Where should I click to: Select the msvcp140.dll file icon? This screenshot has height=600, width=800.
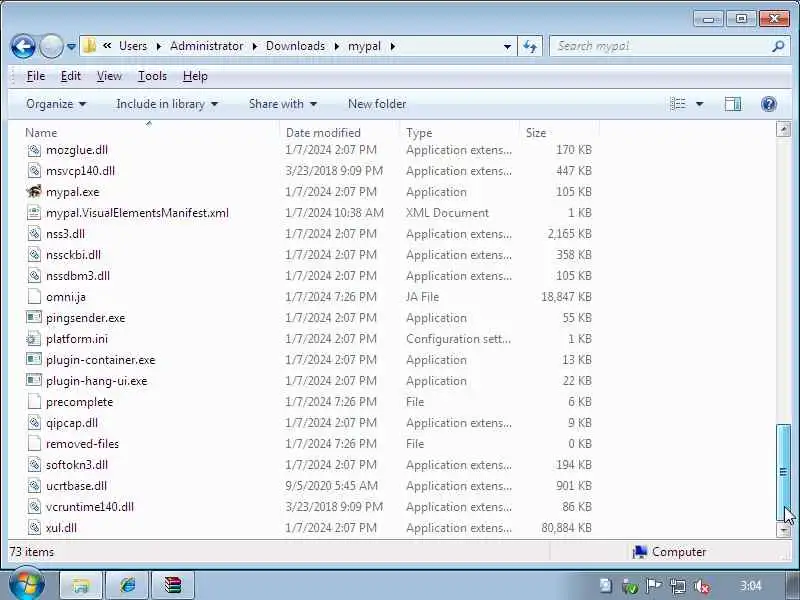click(34, 170)
